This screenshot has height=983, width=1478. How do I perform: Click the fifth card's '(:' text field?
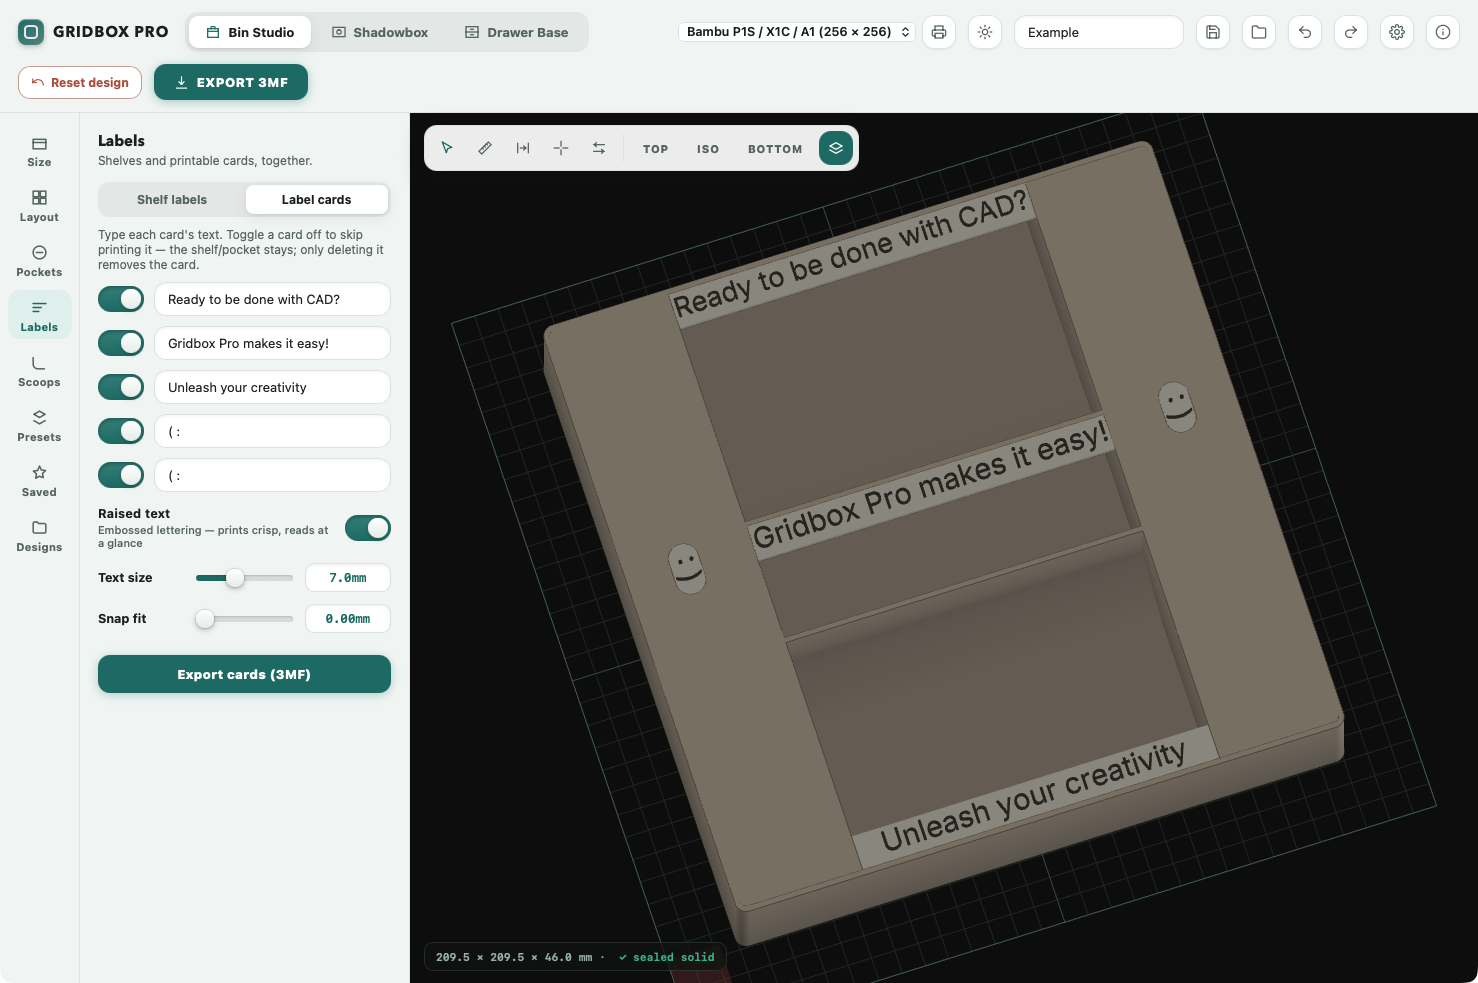pos(272,475)
